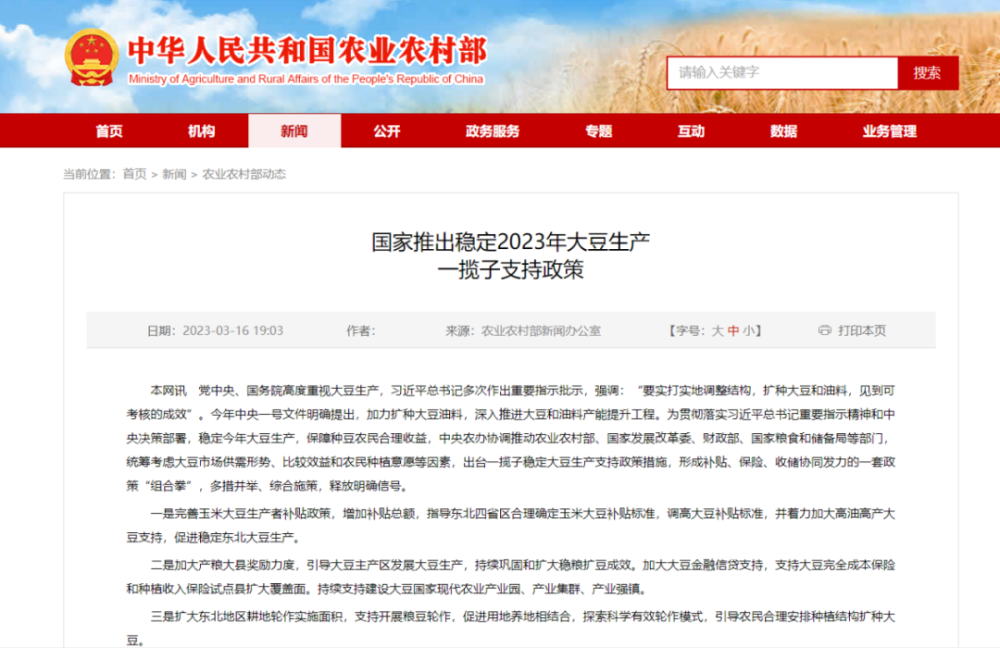
Task: Open the 业务管理 navigation tab
Action: (889, 131)
